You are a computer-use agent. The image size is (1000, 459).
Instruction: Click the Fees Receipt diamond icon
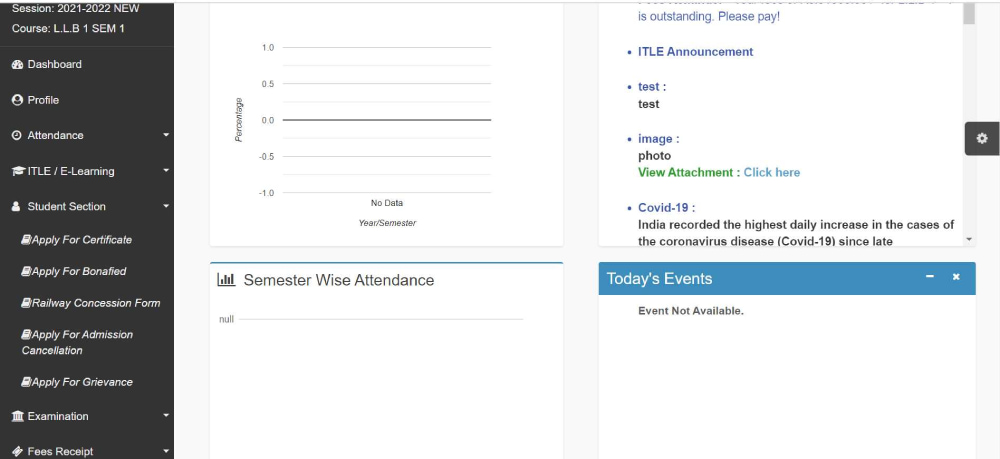(x=17, y=452)
